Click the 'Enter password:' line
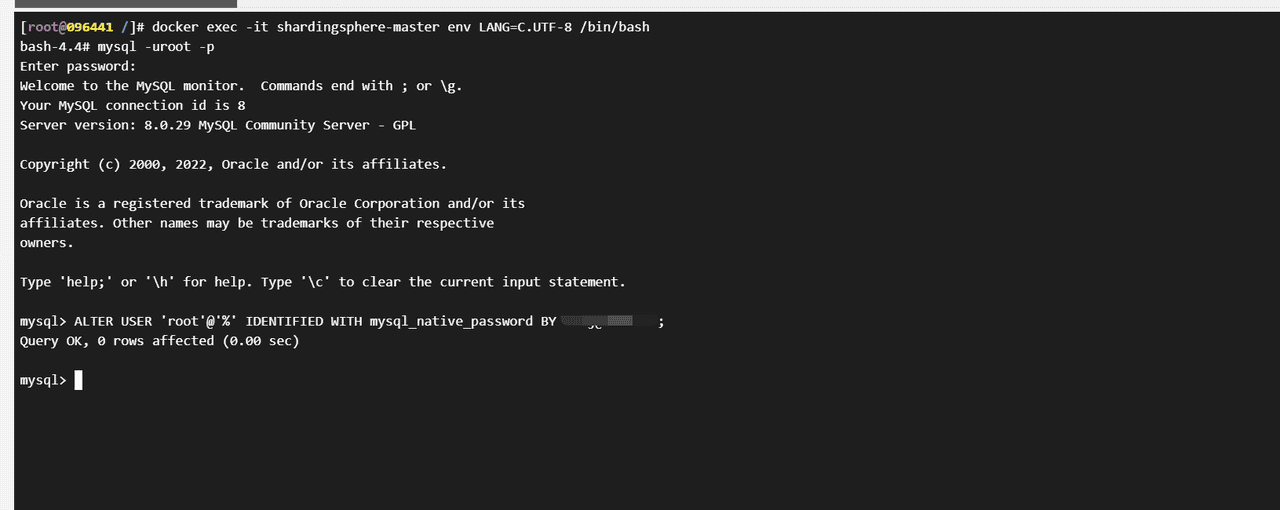The image size is (1280, 510). [x=77, y=66]
